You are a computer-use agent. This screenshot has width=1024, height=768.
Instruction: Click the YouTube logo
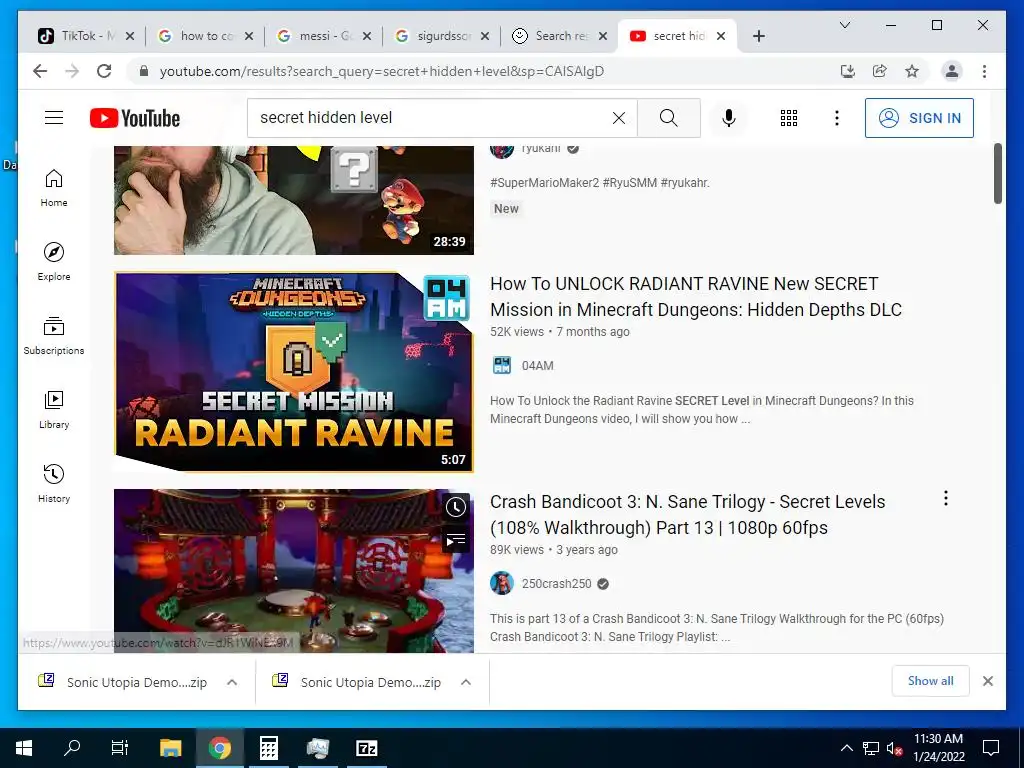(135, 118)
